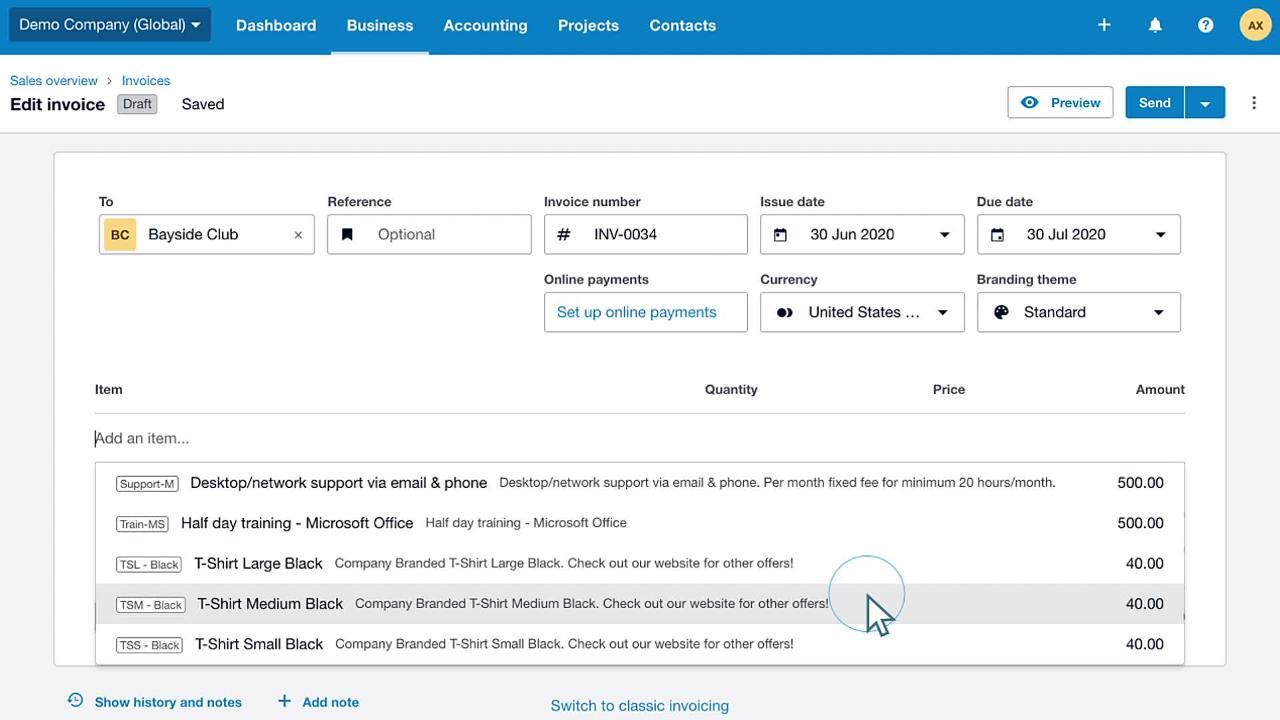The width and height of the screenshot is (1280, 720).
Task: Click Set up online payments
Action: coord(637,312)
